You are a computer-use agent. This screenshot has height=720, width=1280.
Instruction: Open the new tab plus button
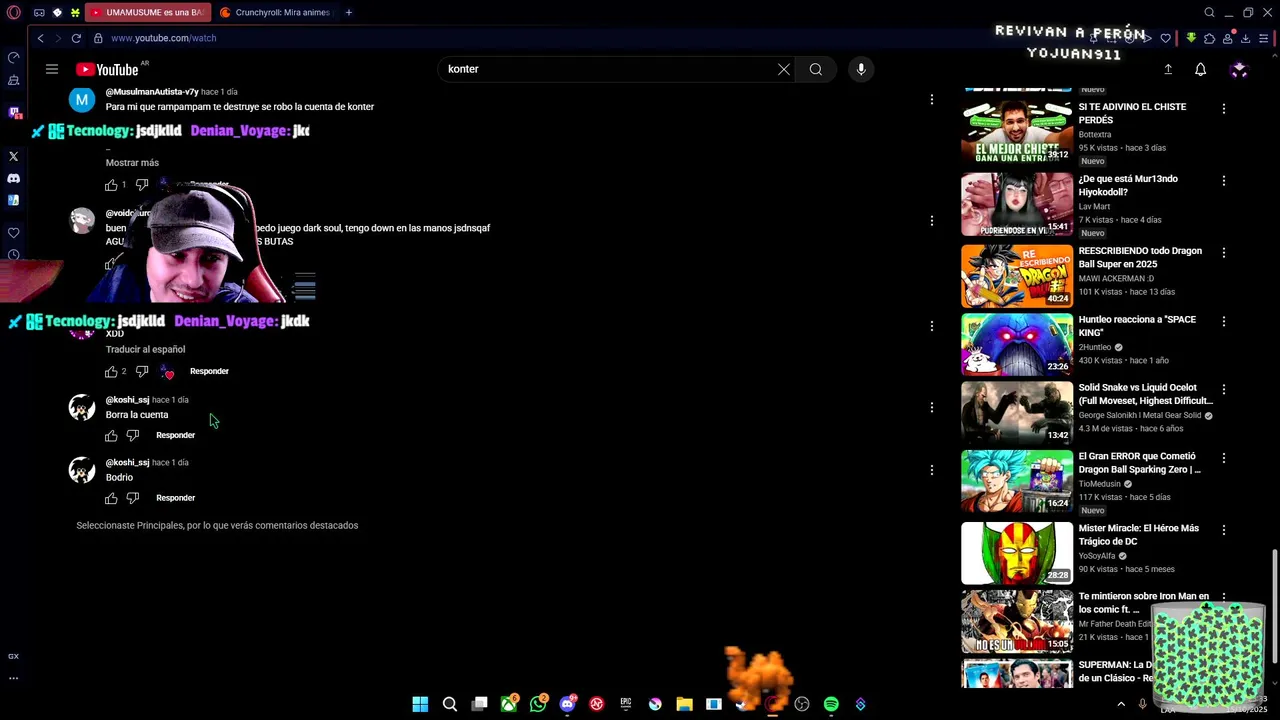point(349,12)
